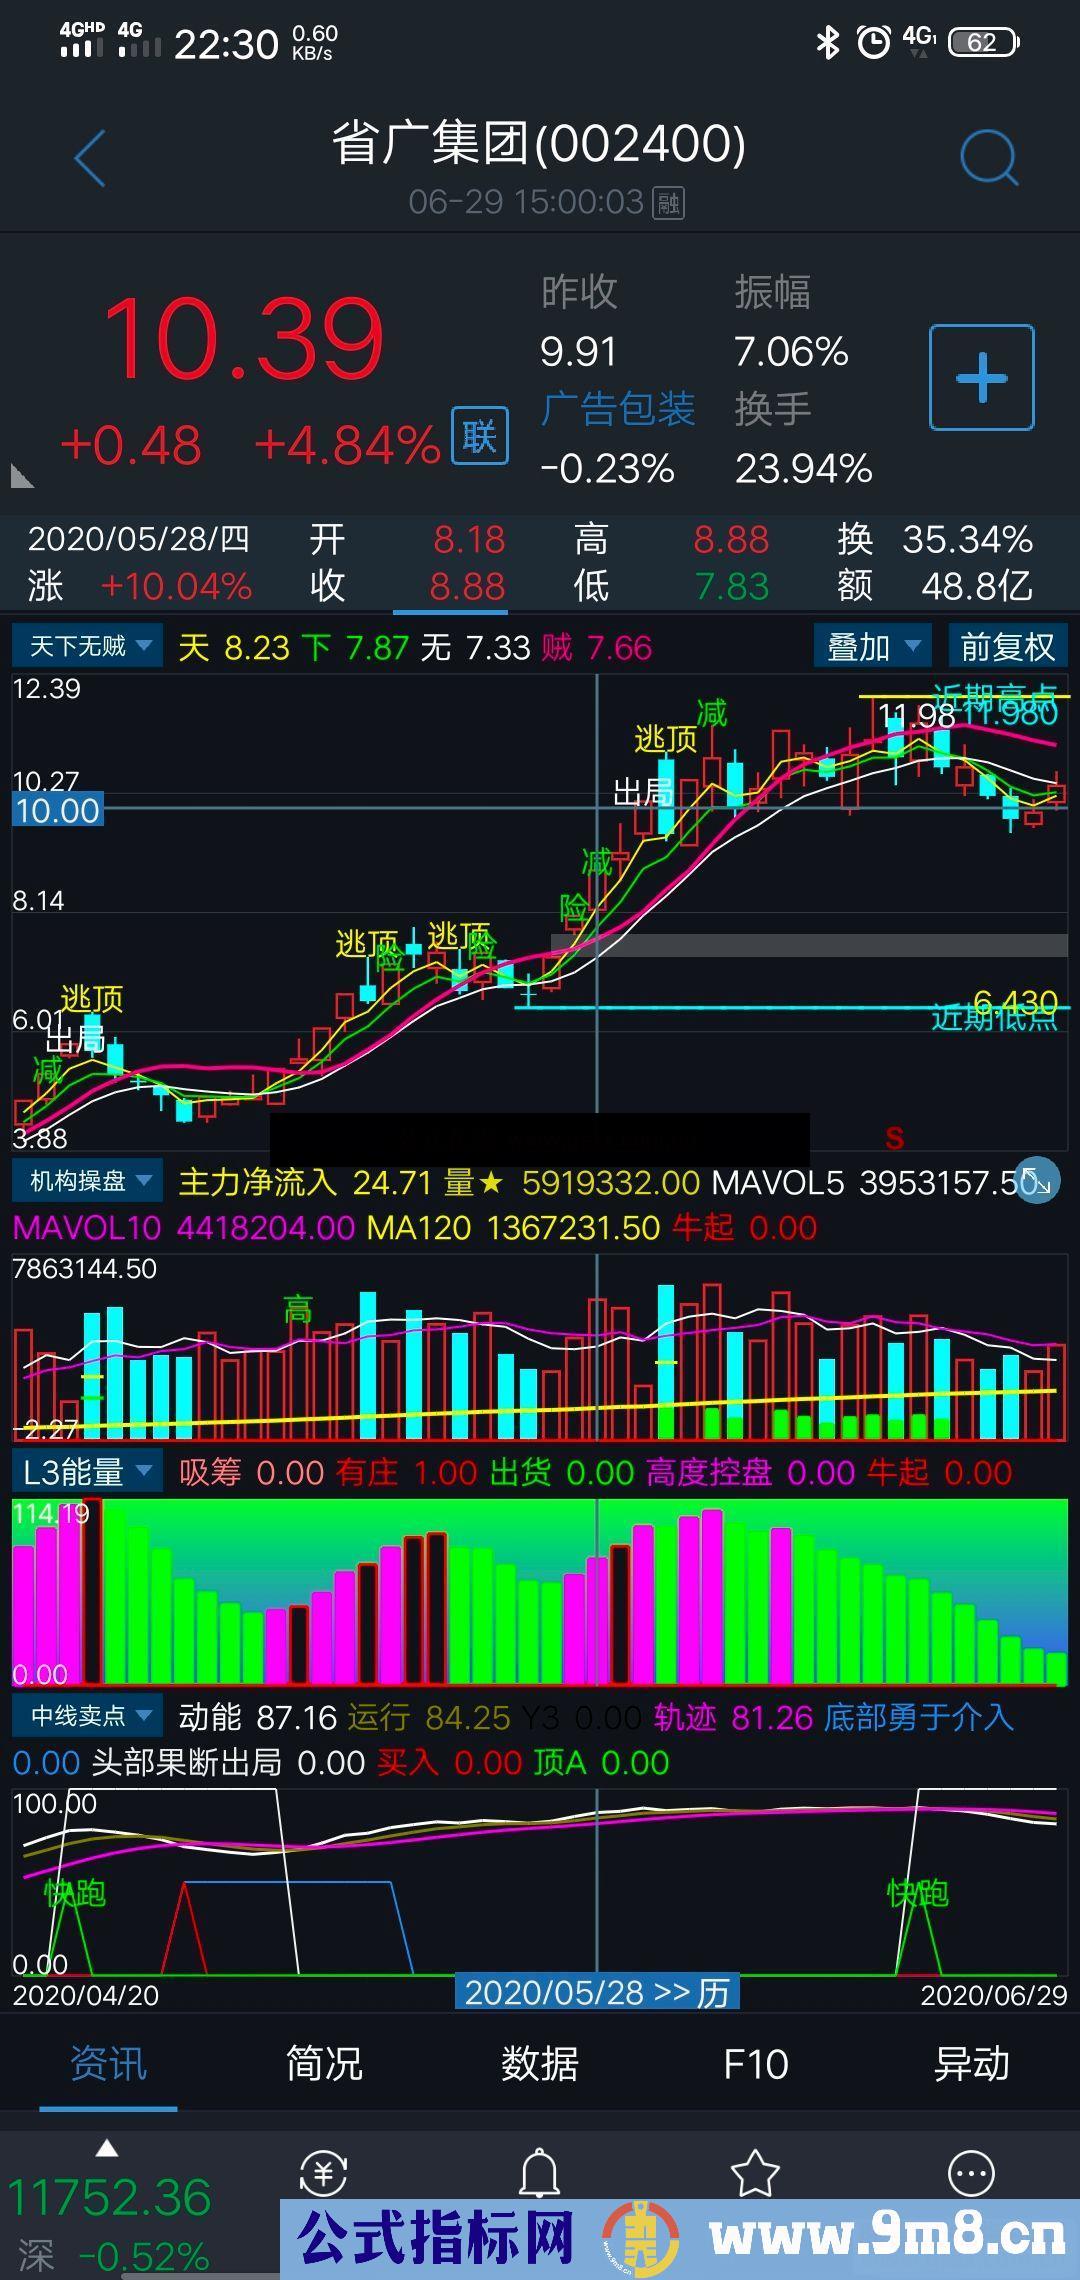
Task: Tap the red S marker on chart
Action: tap(894, 1137)
